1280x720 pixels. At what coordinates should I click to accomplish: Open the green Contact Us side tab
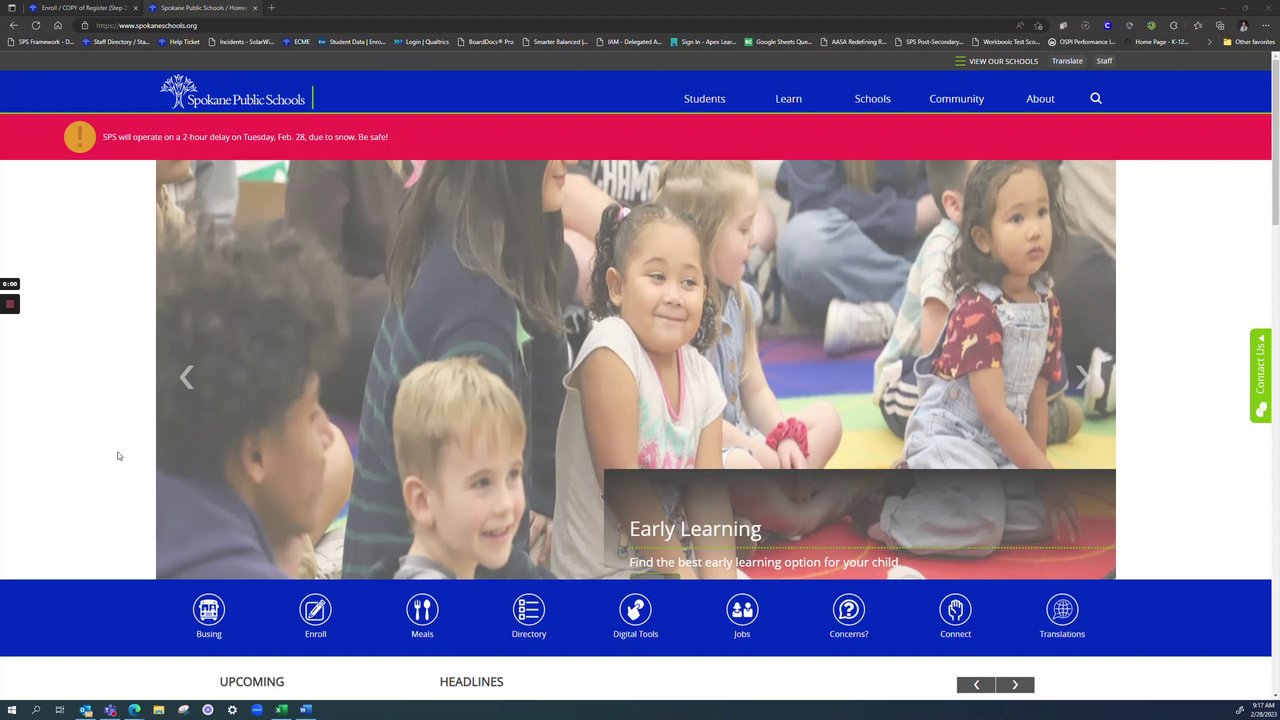(1260, 375)
